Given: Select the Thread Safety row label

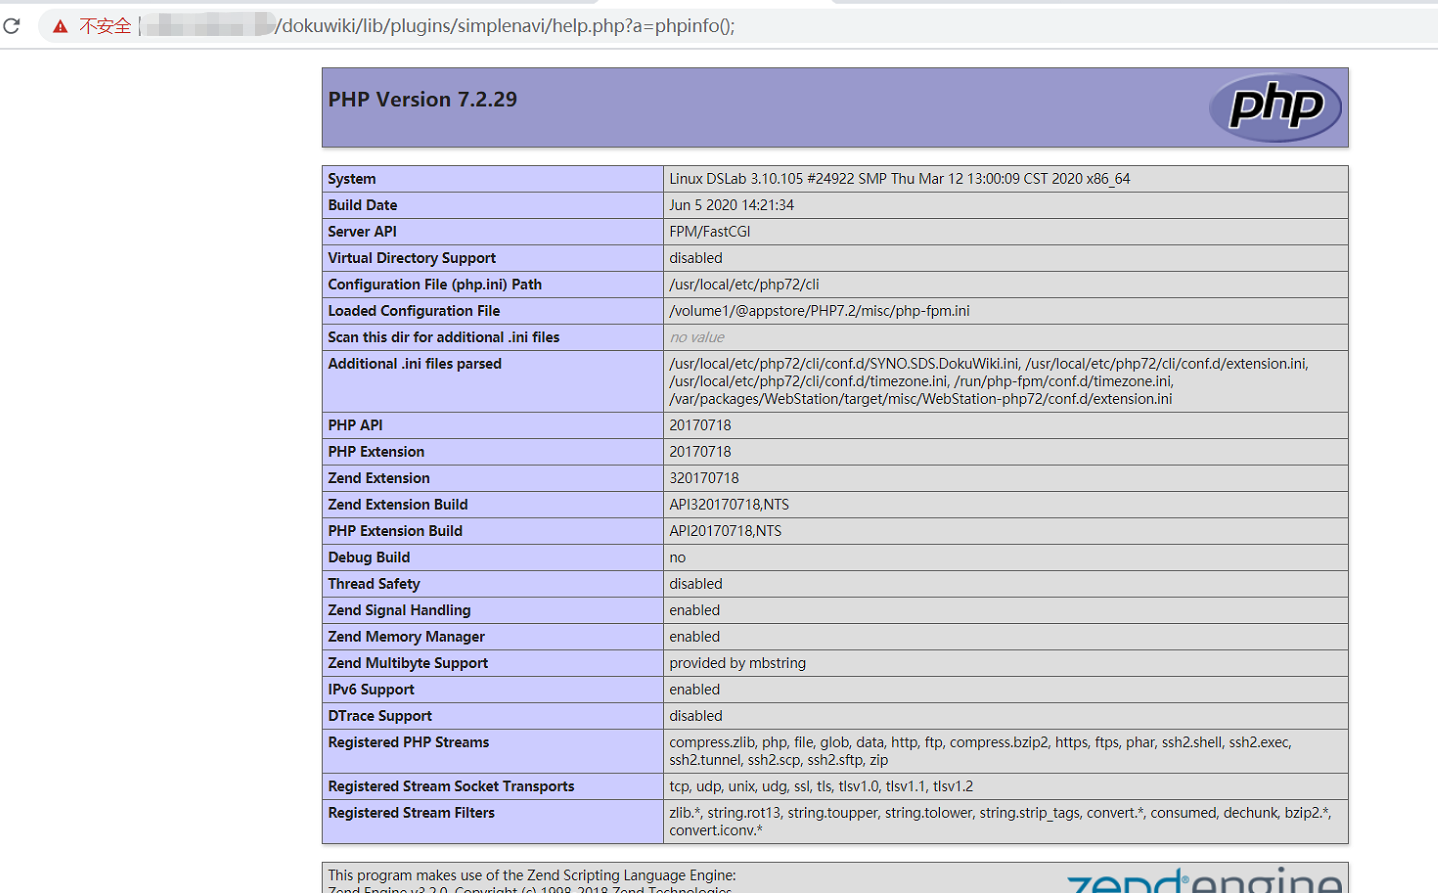Looking at the screenshot, I should tap(374, 584).
